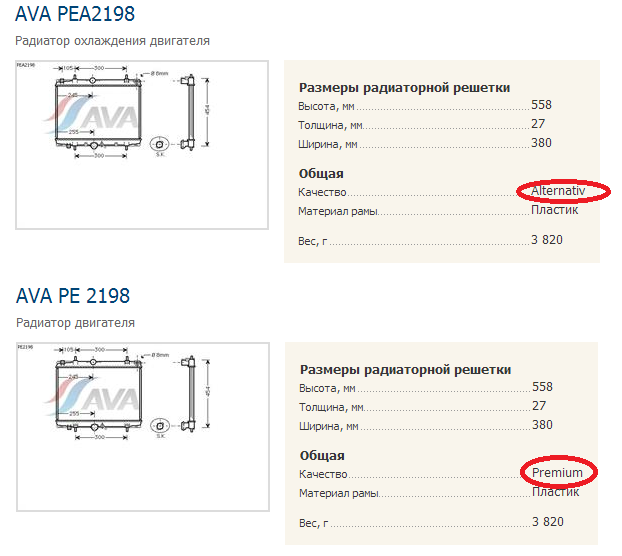The width and height of the screenshot is (622, 556).
Task: Click the circled Alternativ quality value
Action: point(557,190)
